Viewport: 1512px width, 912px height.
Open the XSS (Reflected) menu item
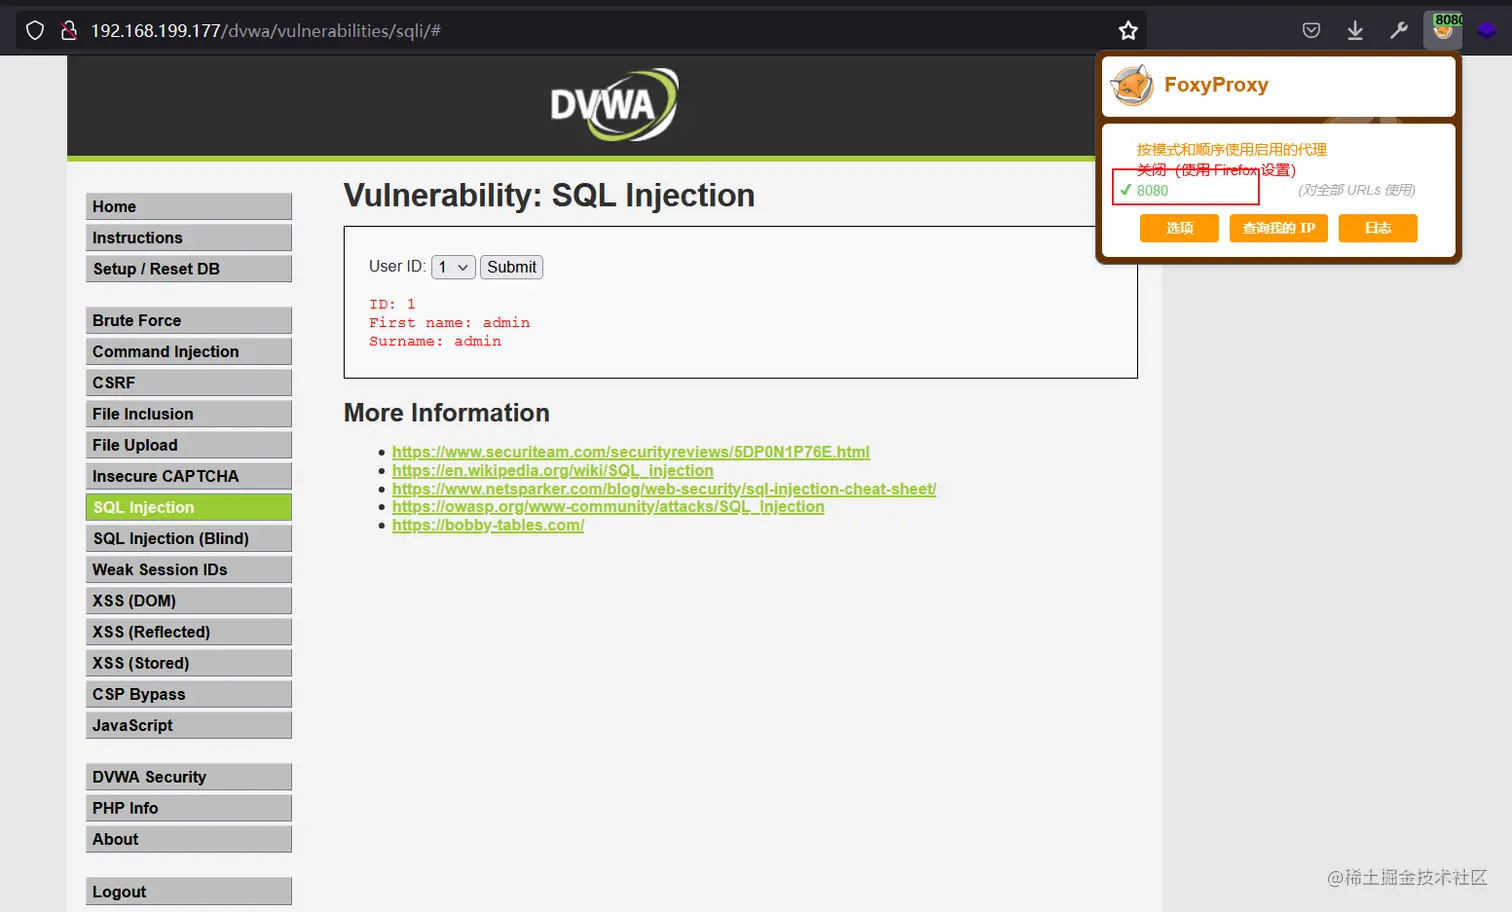point(189,631)
